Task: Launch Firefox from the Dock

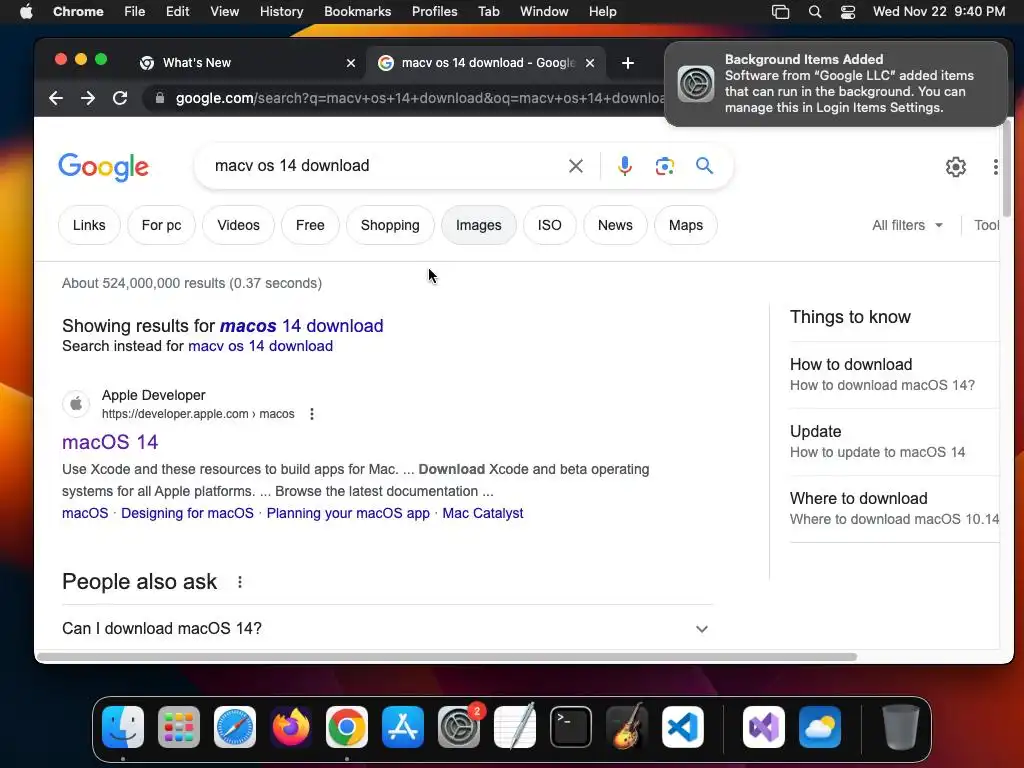Action: [x=291, y=727]
